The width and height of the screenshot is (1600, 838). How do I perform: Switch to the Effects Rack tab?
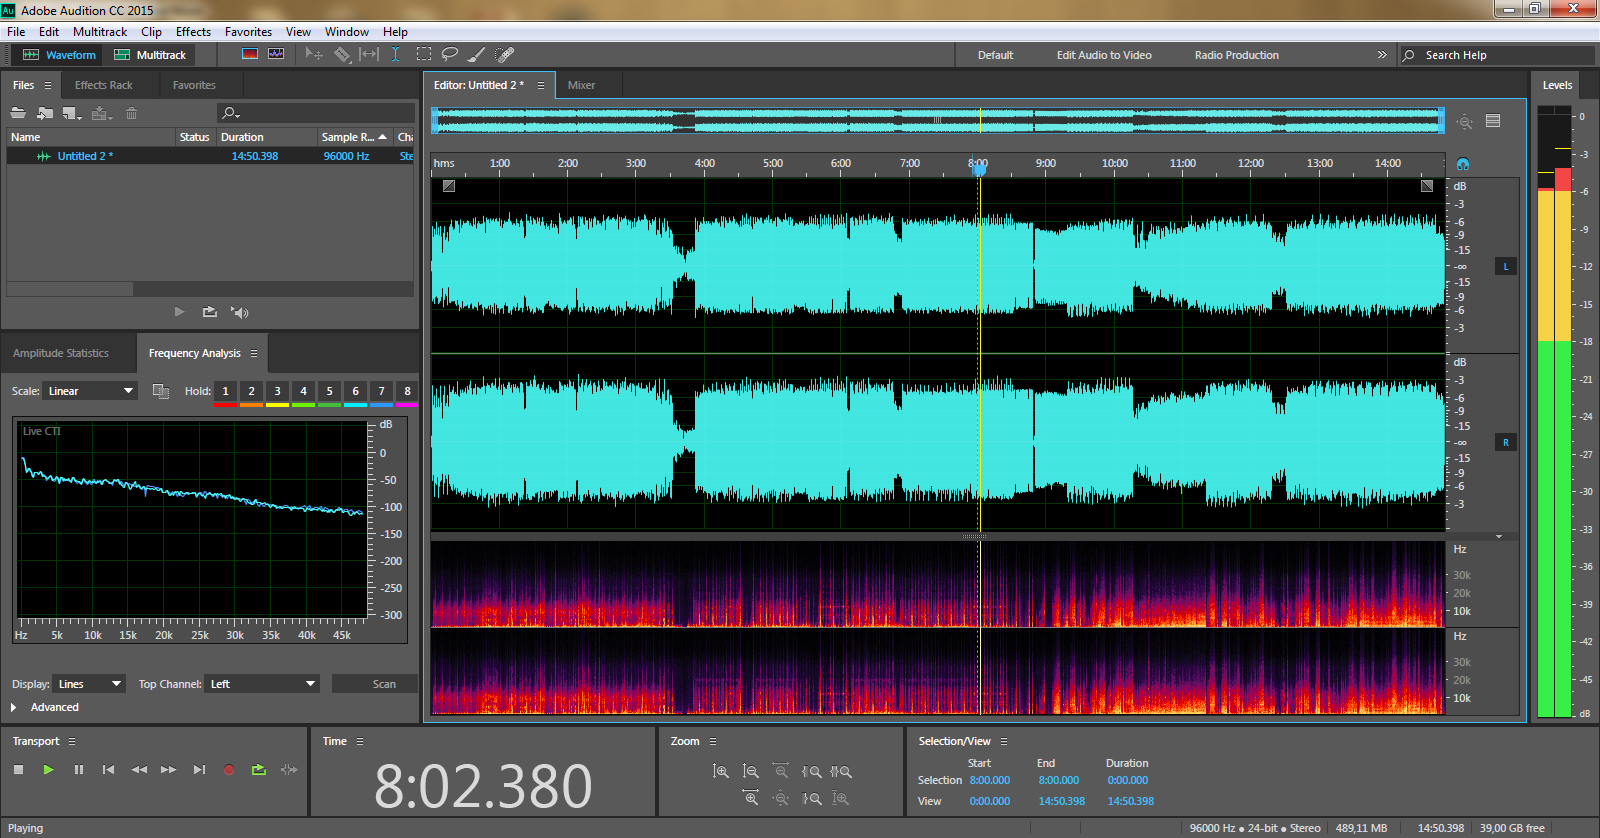[103, 85]
